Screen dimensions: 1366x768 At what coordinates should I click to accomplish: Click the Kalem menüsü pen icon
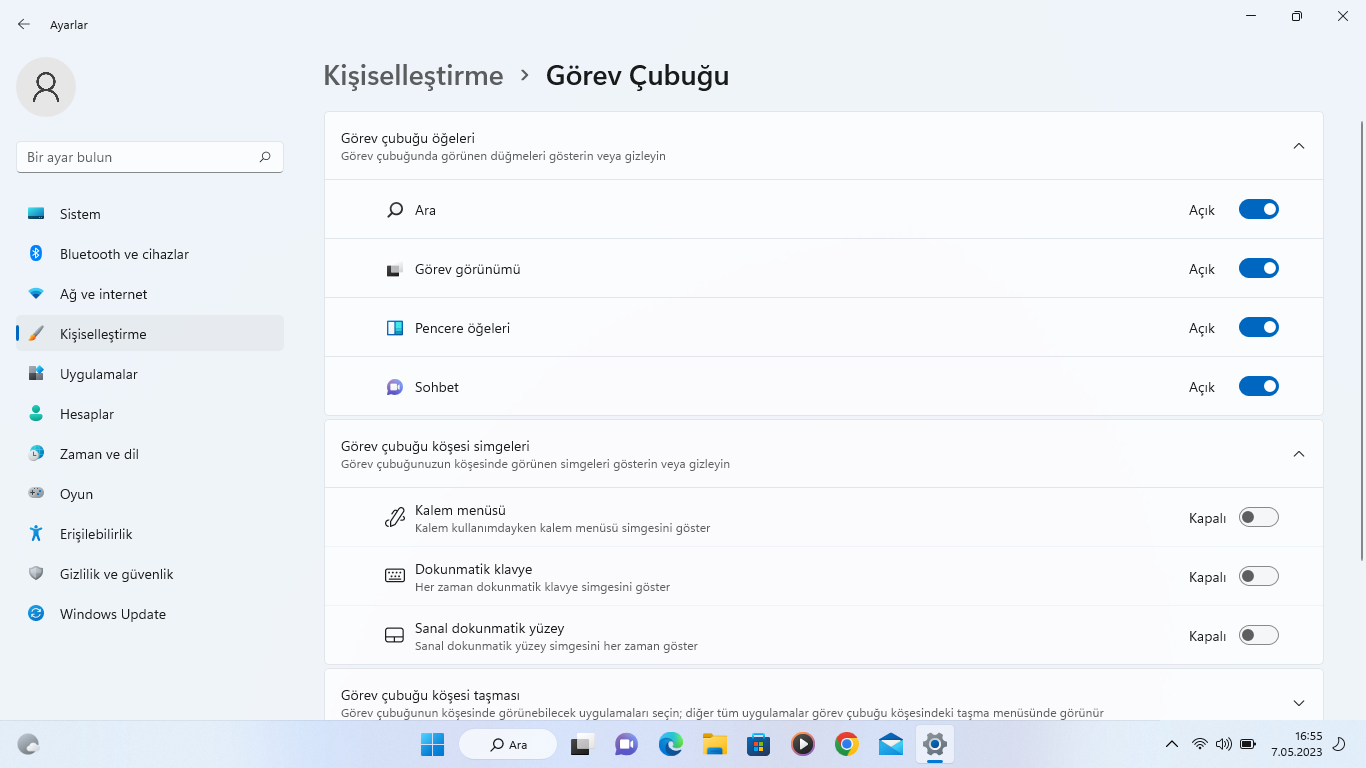[395, 517]
